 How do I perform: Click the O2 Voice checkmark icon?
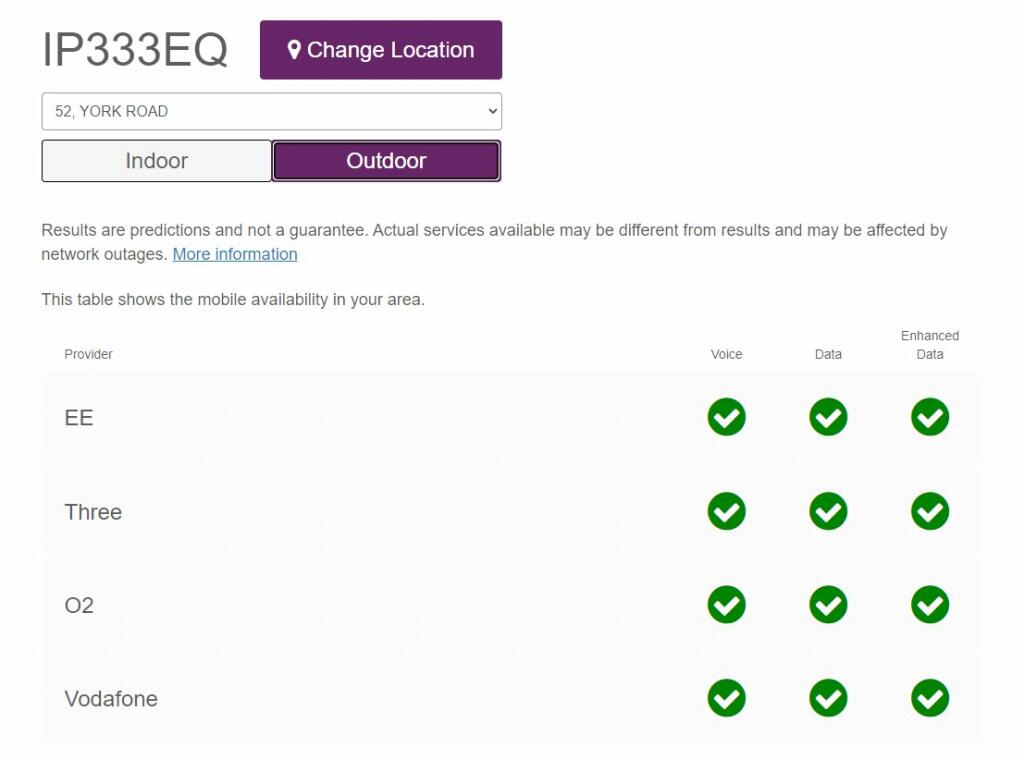point(726,605)
